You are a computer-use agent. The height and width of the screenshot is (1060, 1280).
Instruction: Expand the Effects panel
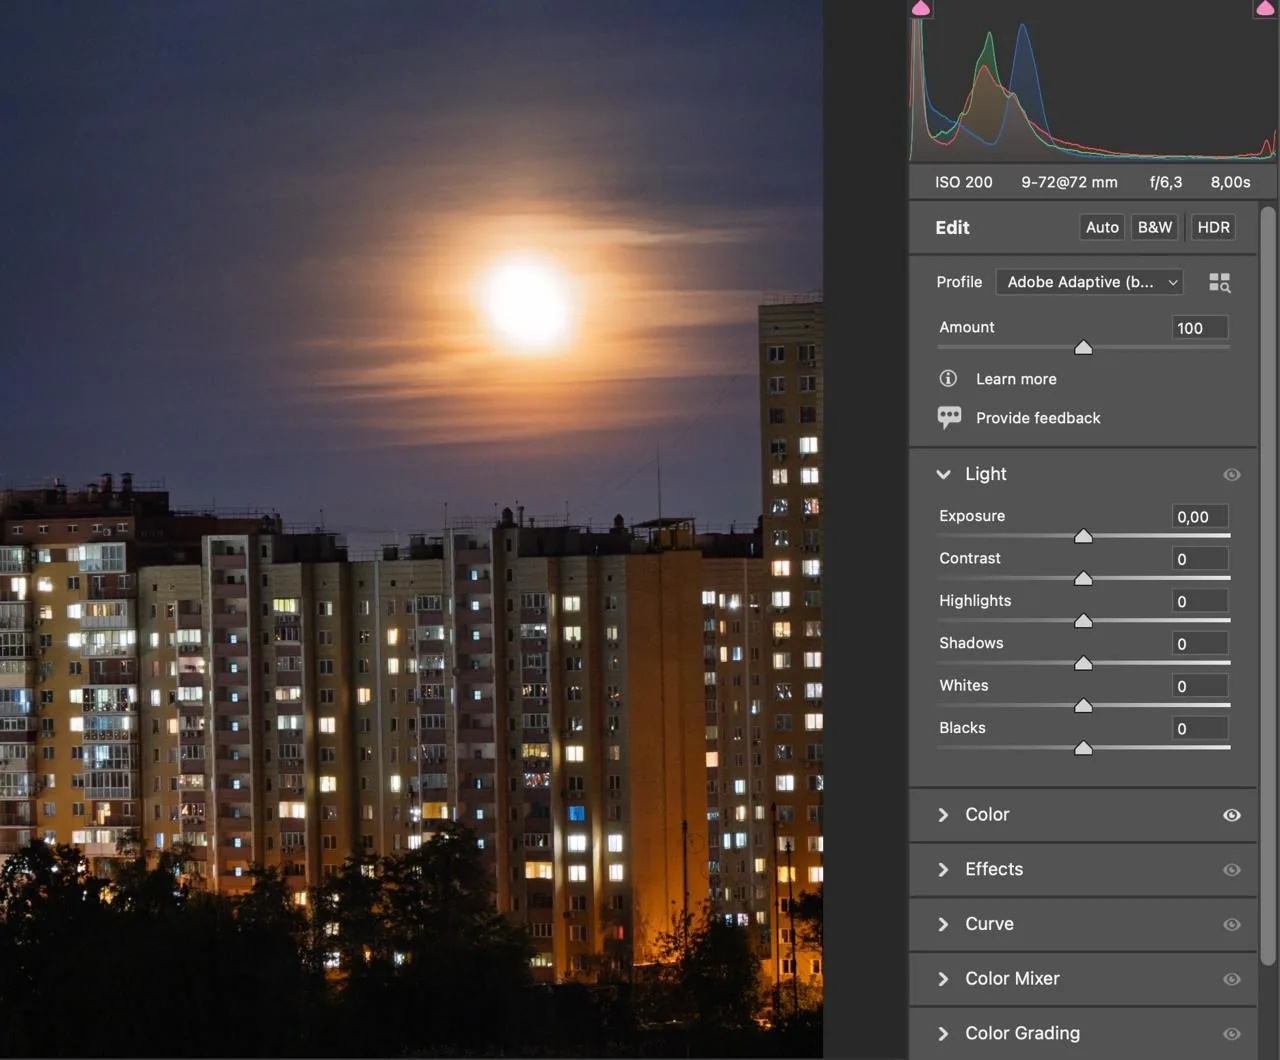[x=943, y=870]
